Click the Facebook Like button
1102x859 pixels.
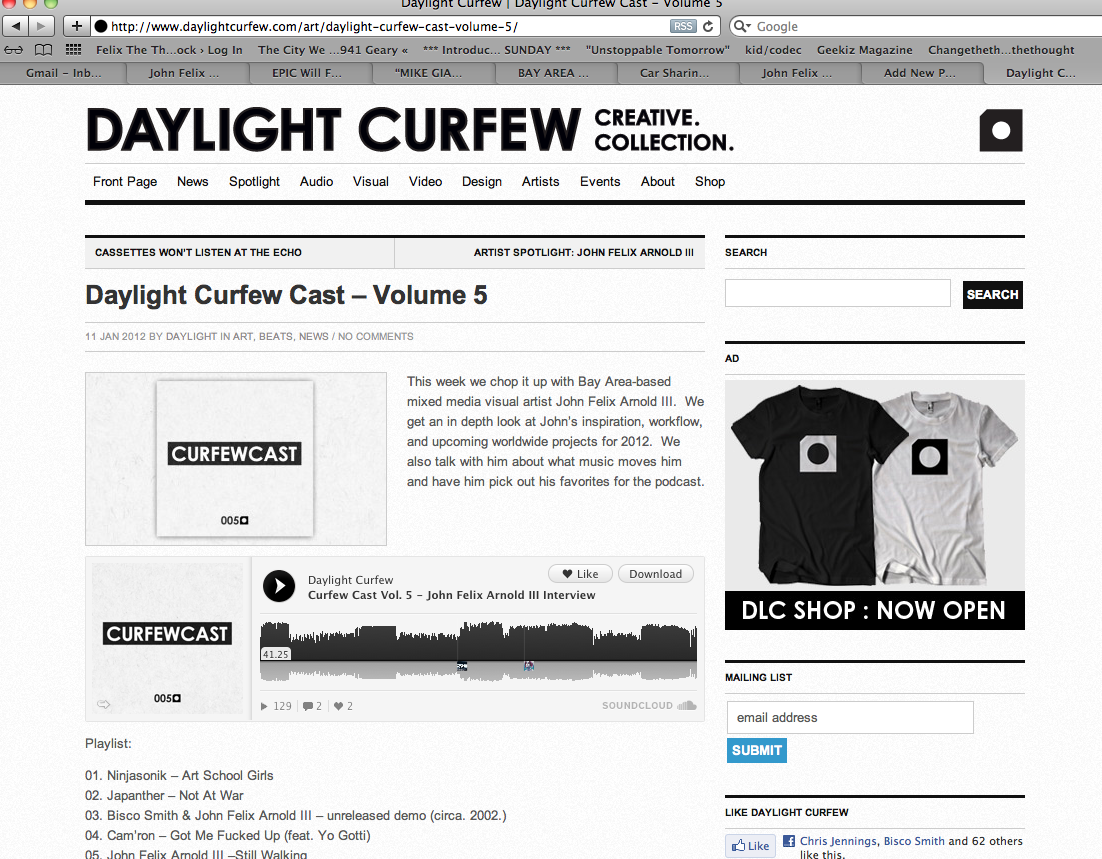[751, 846]
